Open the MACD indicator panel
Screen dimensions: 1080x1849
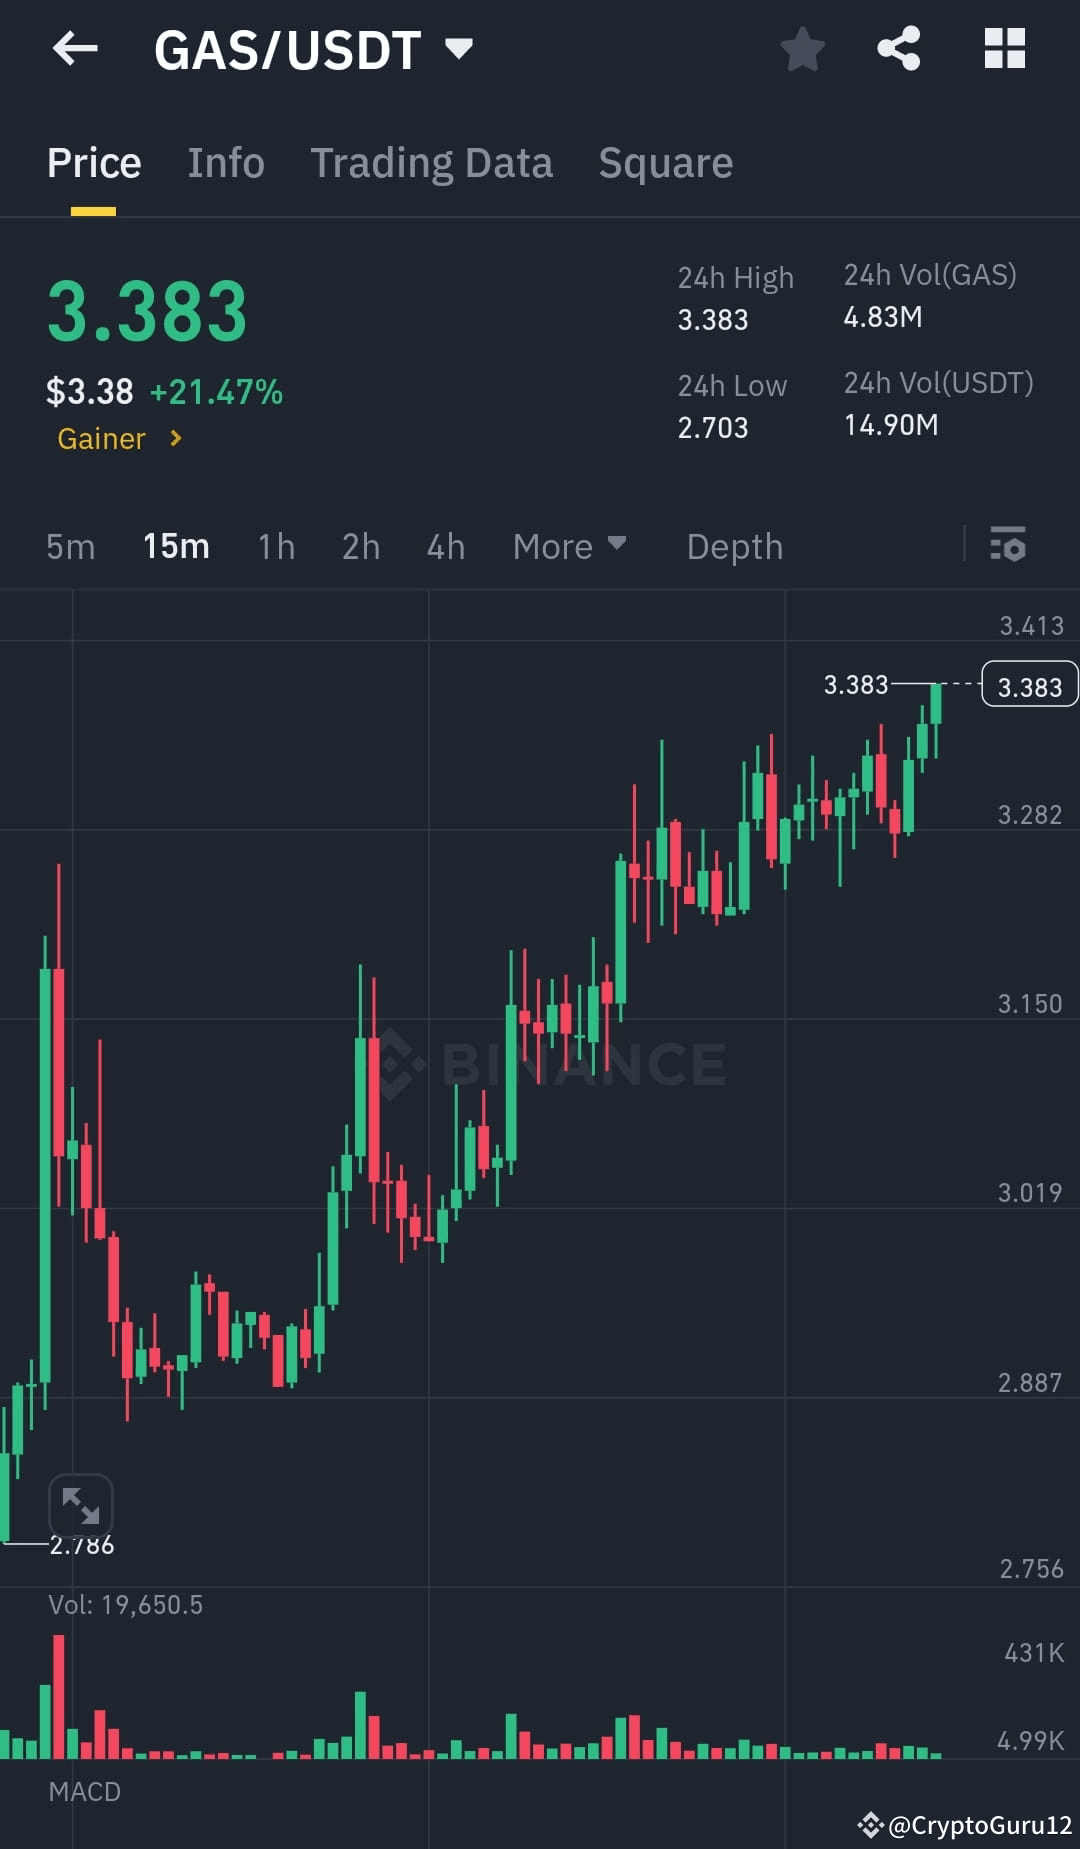pyautogui.click(x=85, y=1790)
